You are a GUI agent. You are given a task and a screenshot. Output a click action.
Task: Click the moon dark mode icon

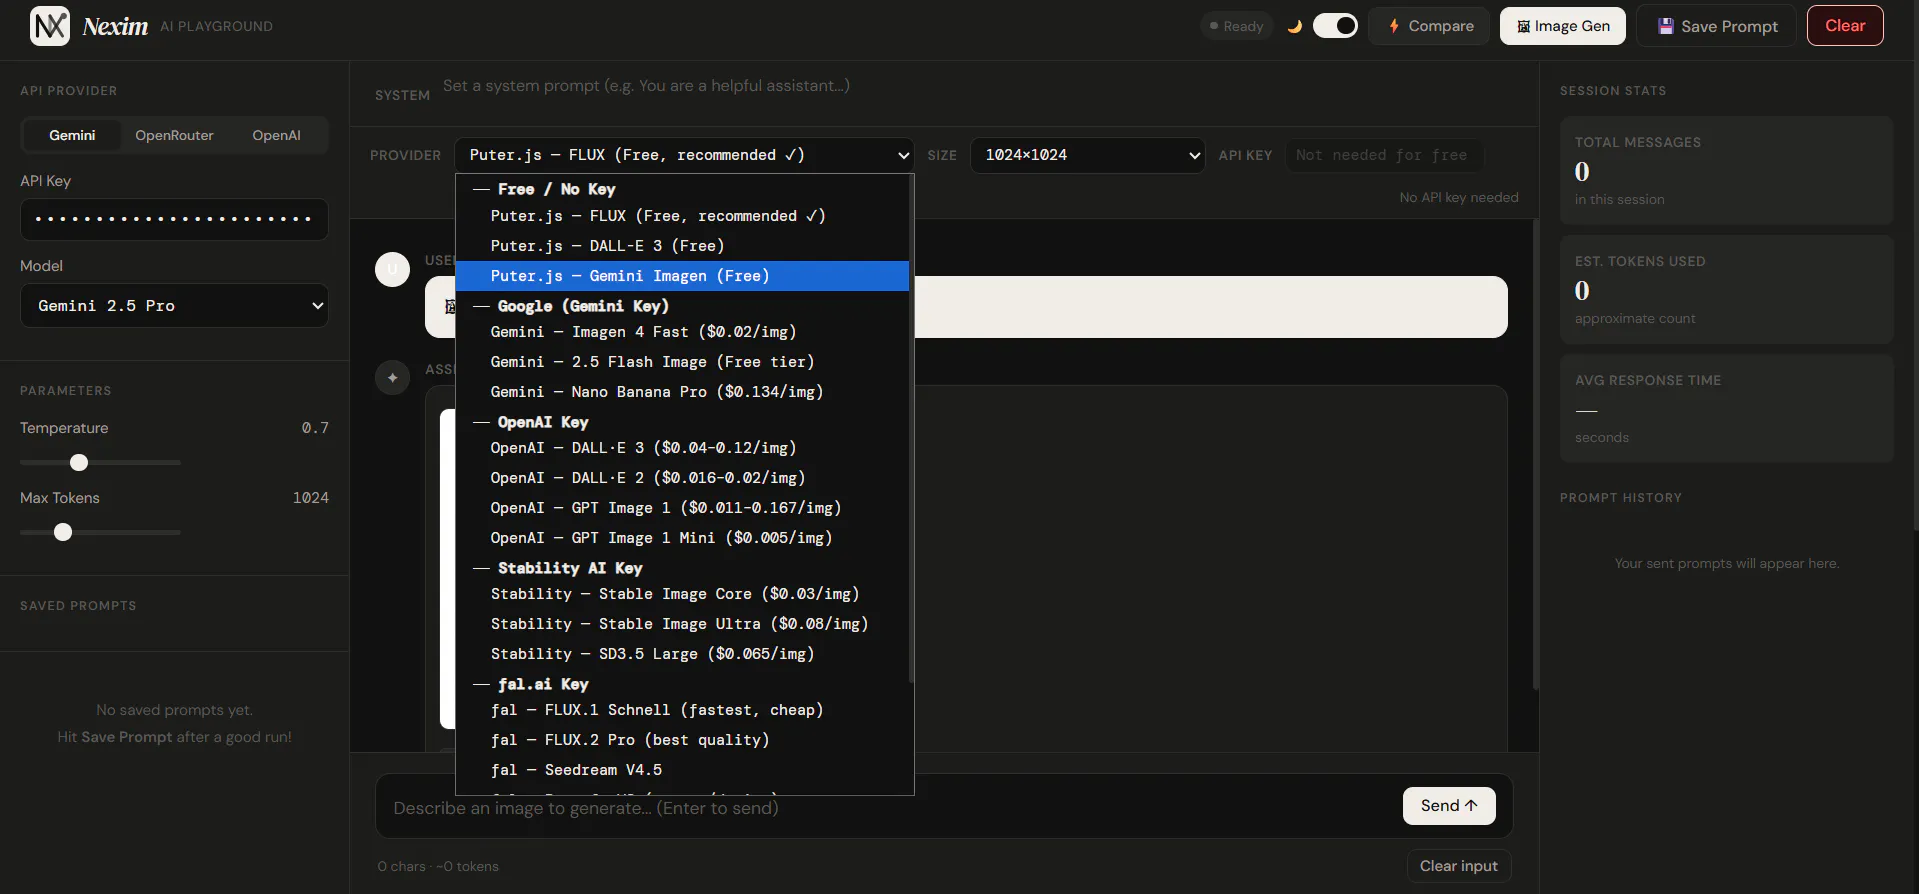coord(1294,26)
